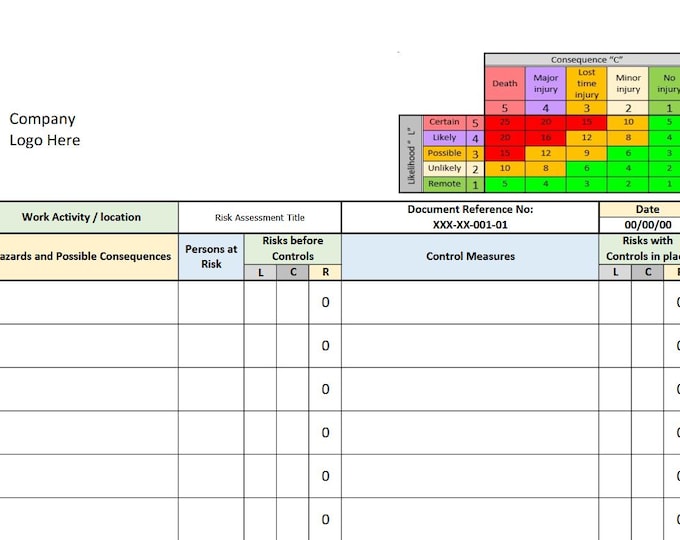Click the 12 cell in the Possible row
Viewport: 680px width, 540px height.
[x=546, y=153]
